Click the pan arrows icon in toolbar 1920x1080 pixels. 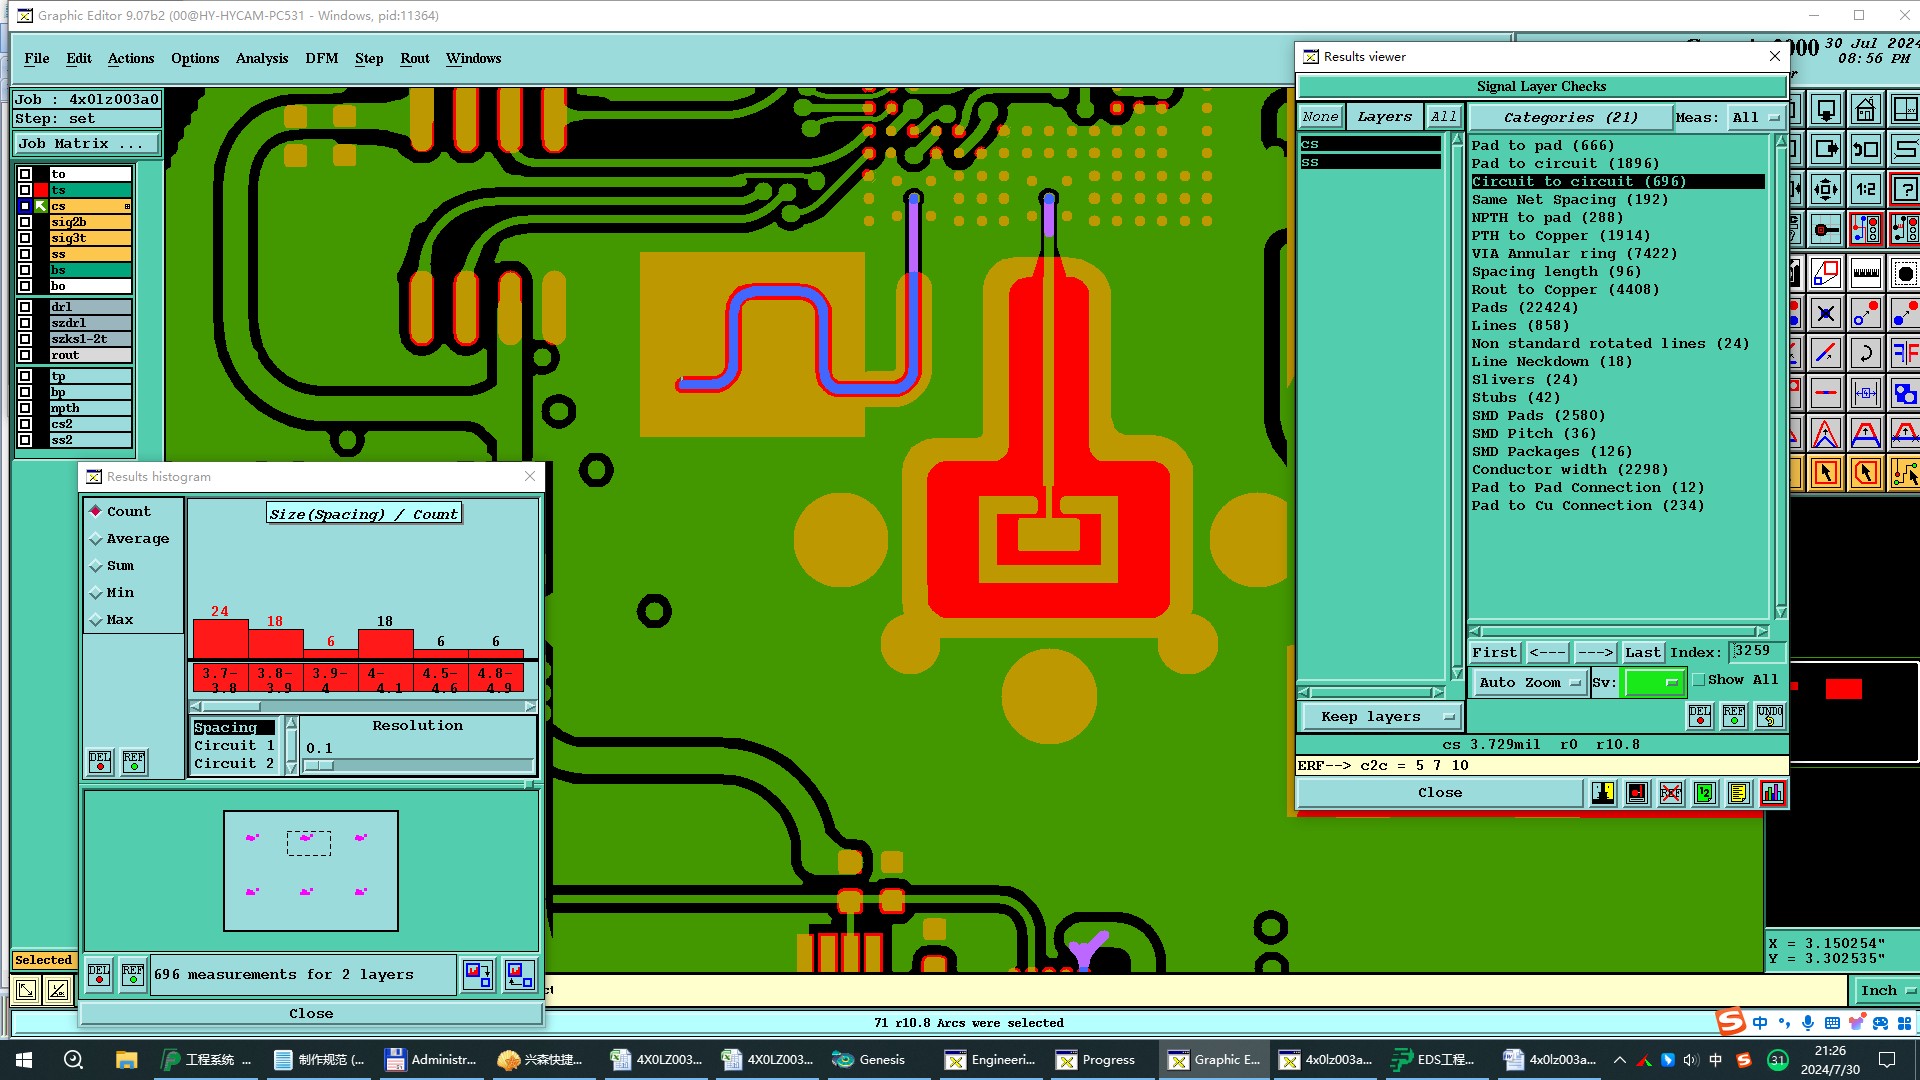1825,189
